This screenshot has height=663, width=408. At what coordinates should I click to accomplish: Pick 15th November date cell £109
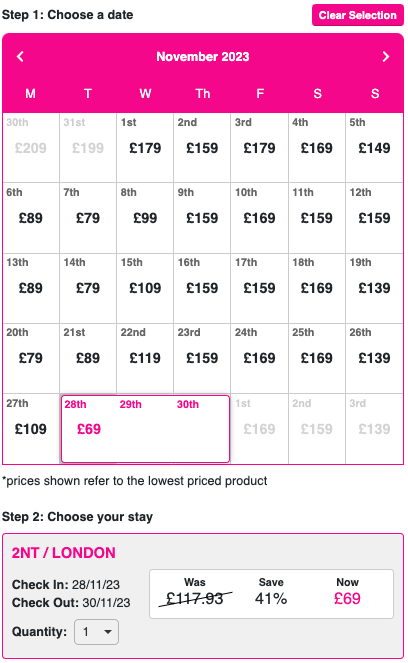145,288
